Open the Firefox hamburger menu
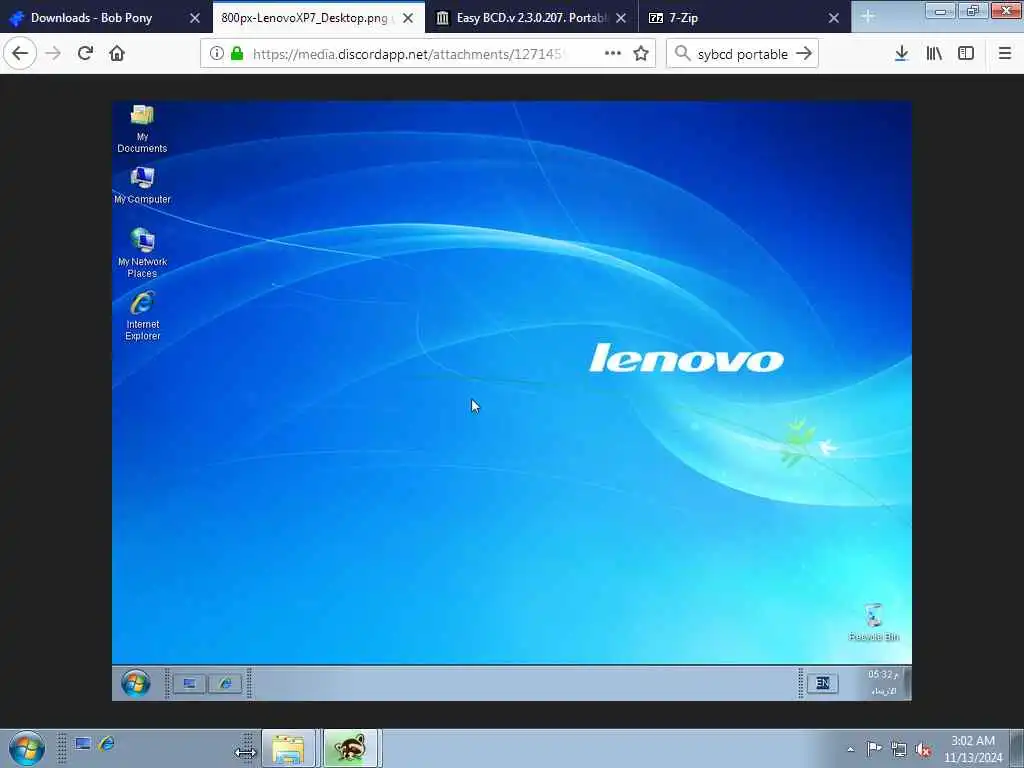Viewport: 1024px width, 768px height. pos(1005,54)
